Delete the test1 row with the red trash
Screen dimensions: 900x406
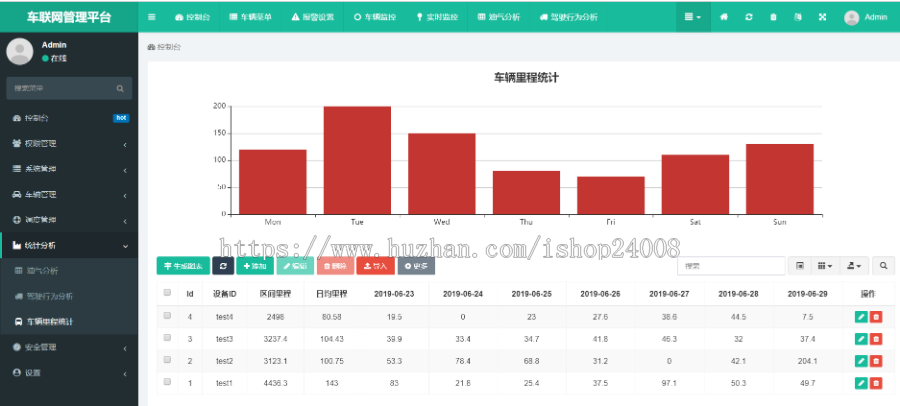click(876, 383)
